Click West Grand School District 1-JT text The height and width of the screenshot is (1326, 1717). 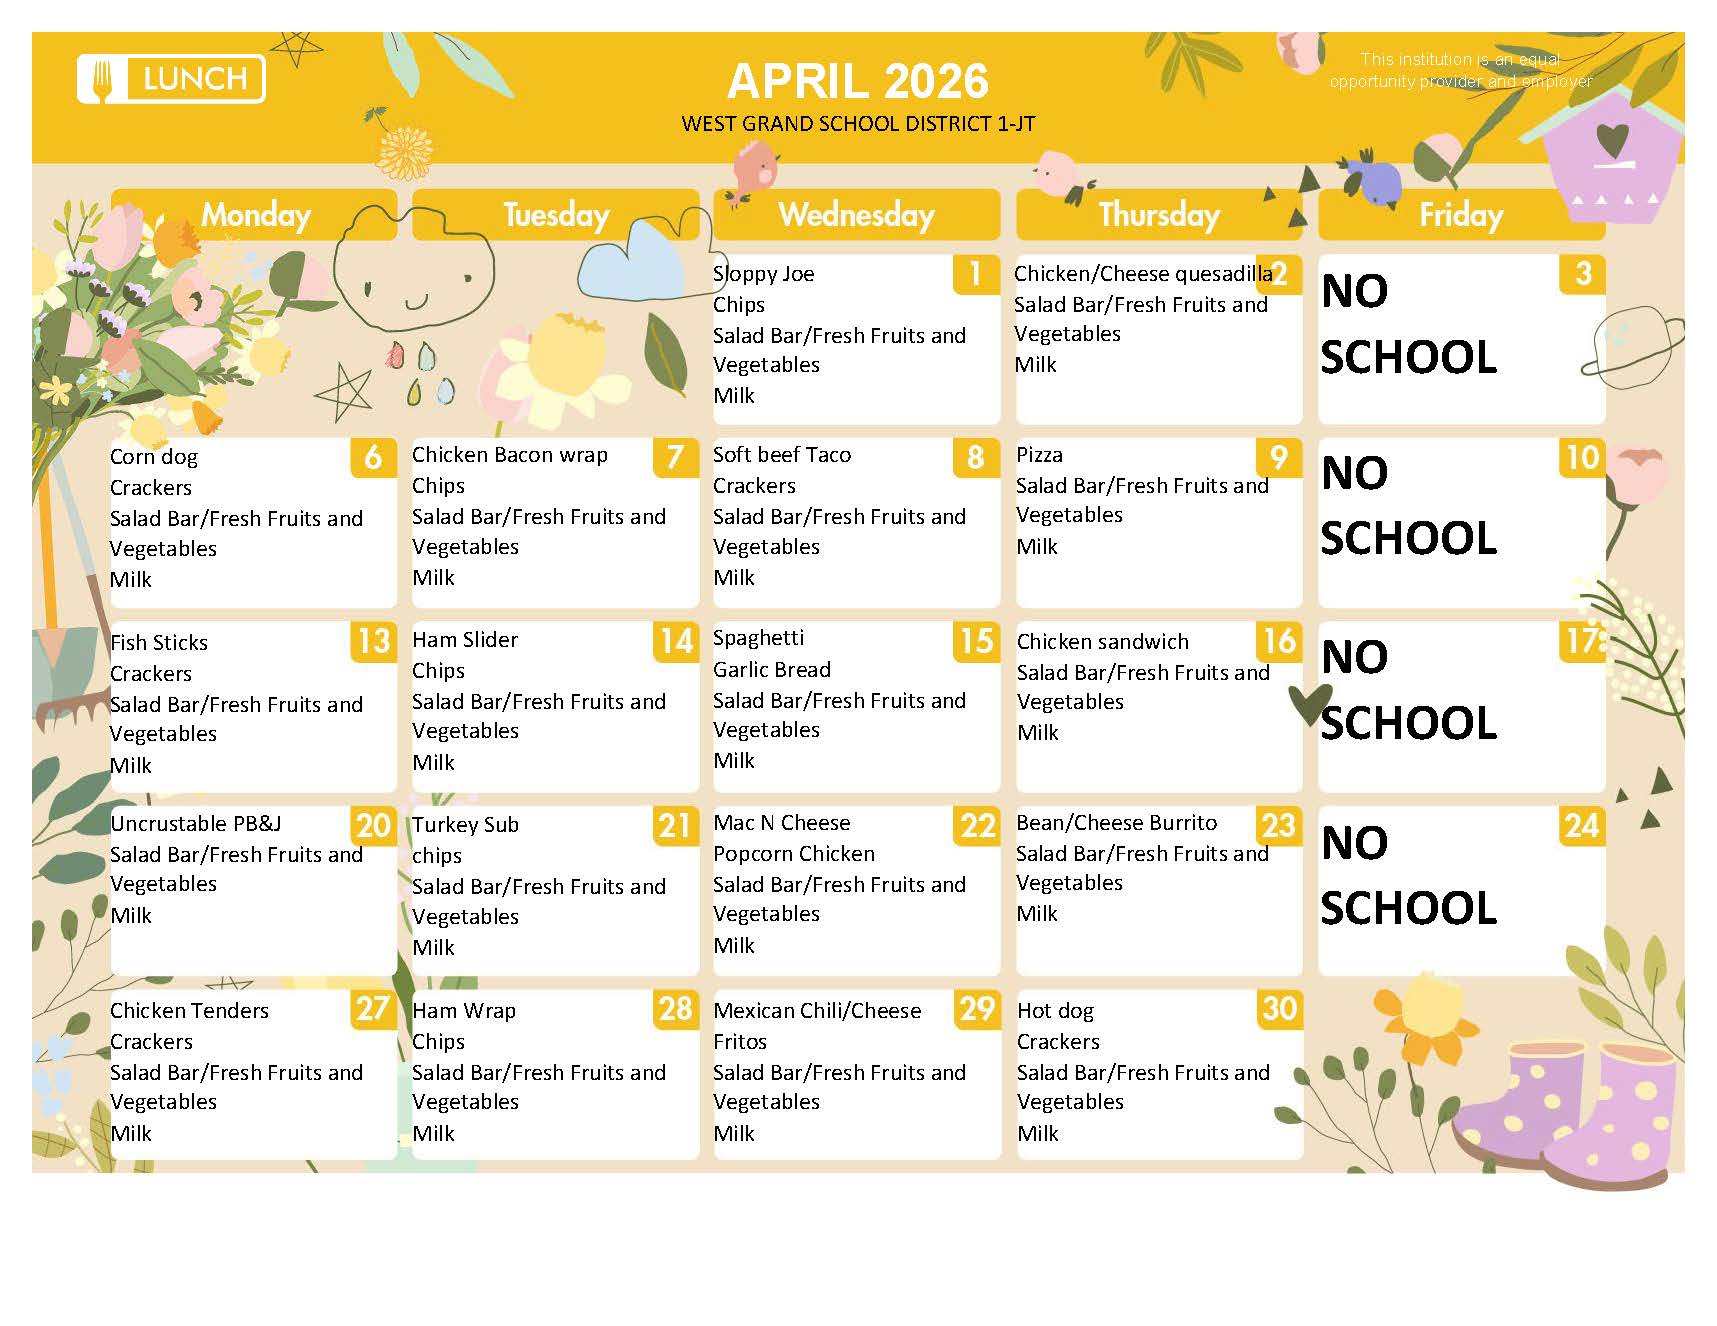(857, 124)
